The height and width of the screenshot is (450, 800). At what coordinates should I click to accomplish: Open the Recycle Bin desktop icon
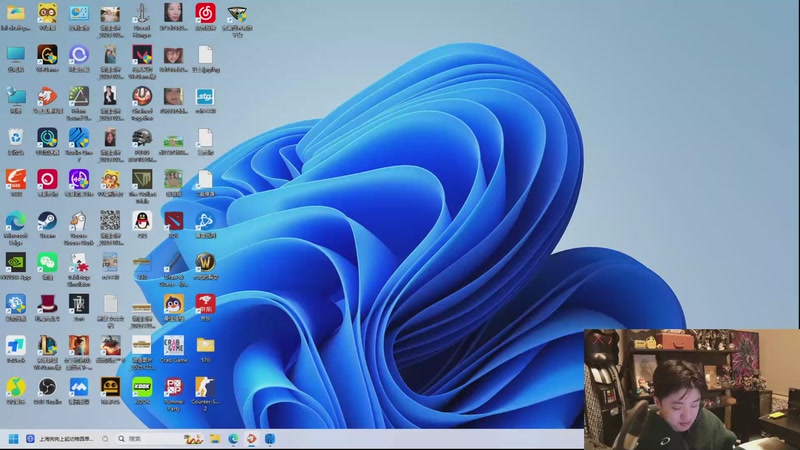tap(16, 138)
